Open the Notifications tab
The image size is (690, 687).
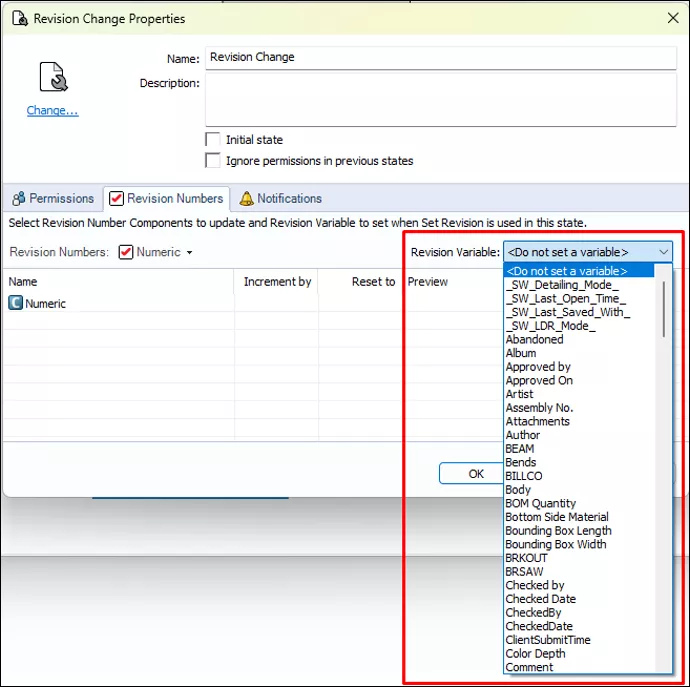pyautogui.click(x=281, y=198)
